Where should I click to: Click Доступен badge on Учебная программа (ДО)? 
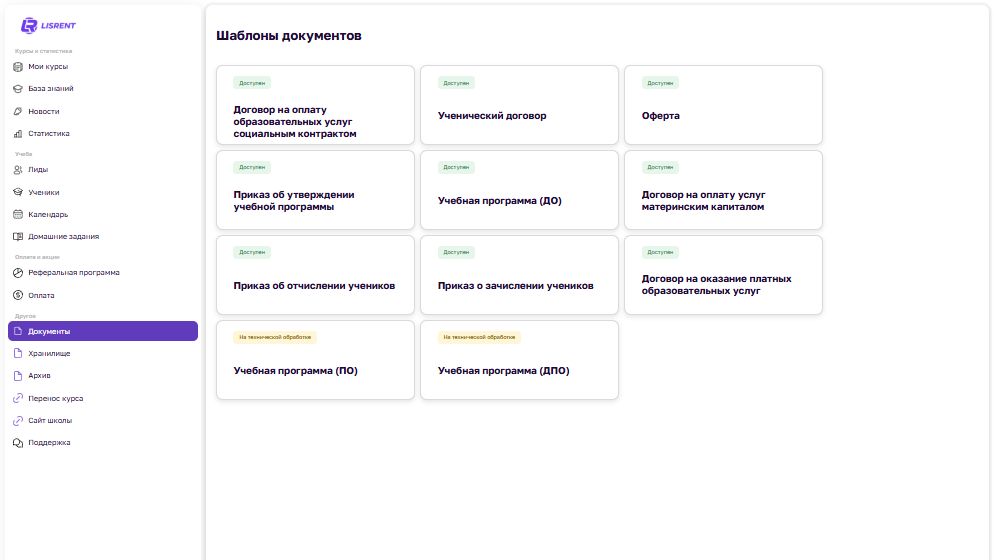(456, 167)
